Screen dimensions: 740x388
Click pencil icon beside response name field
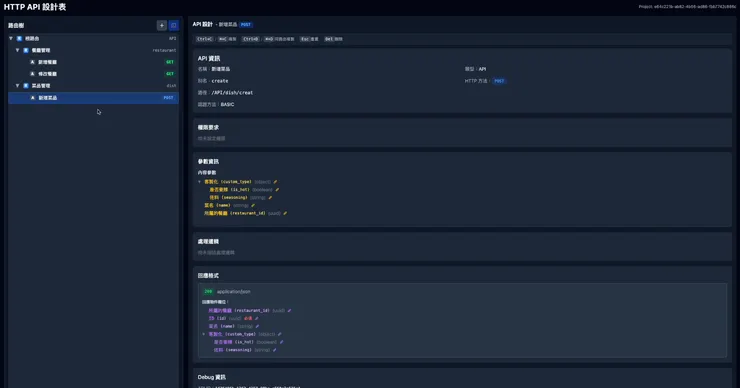pos(257,326)
